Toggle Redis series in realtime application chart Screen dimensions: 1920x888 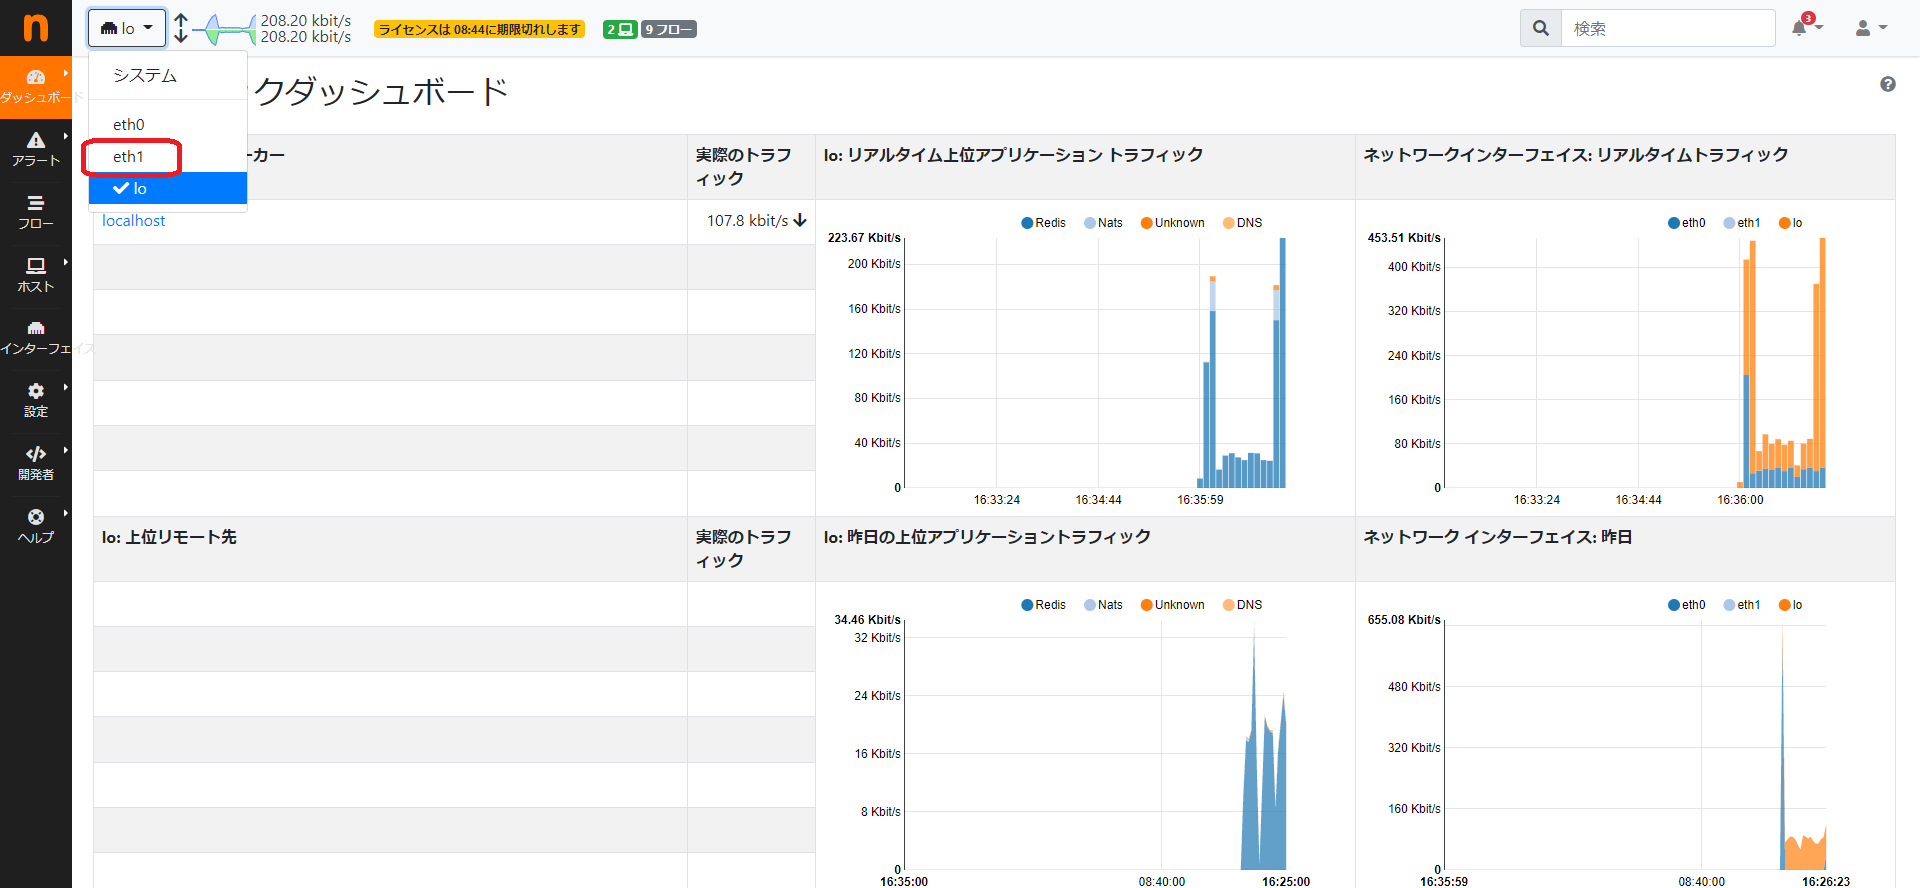(1043, 223)
